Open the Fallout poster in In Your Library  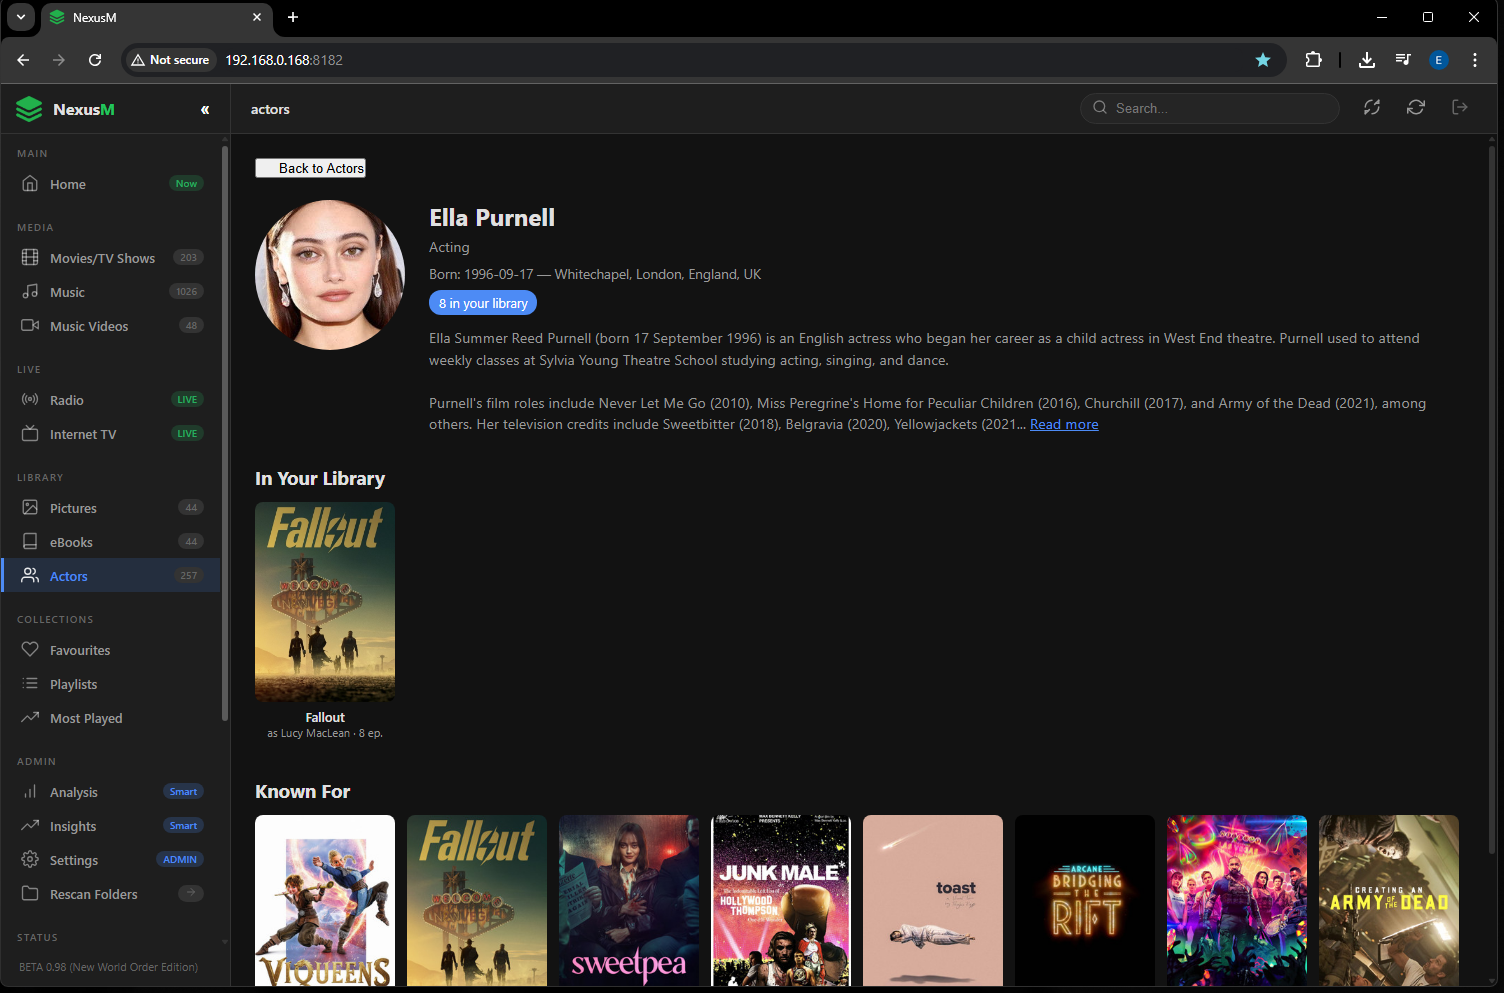tap(324, 601)
